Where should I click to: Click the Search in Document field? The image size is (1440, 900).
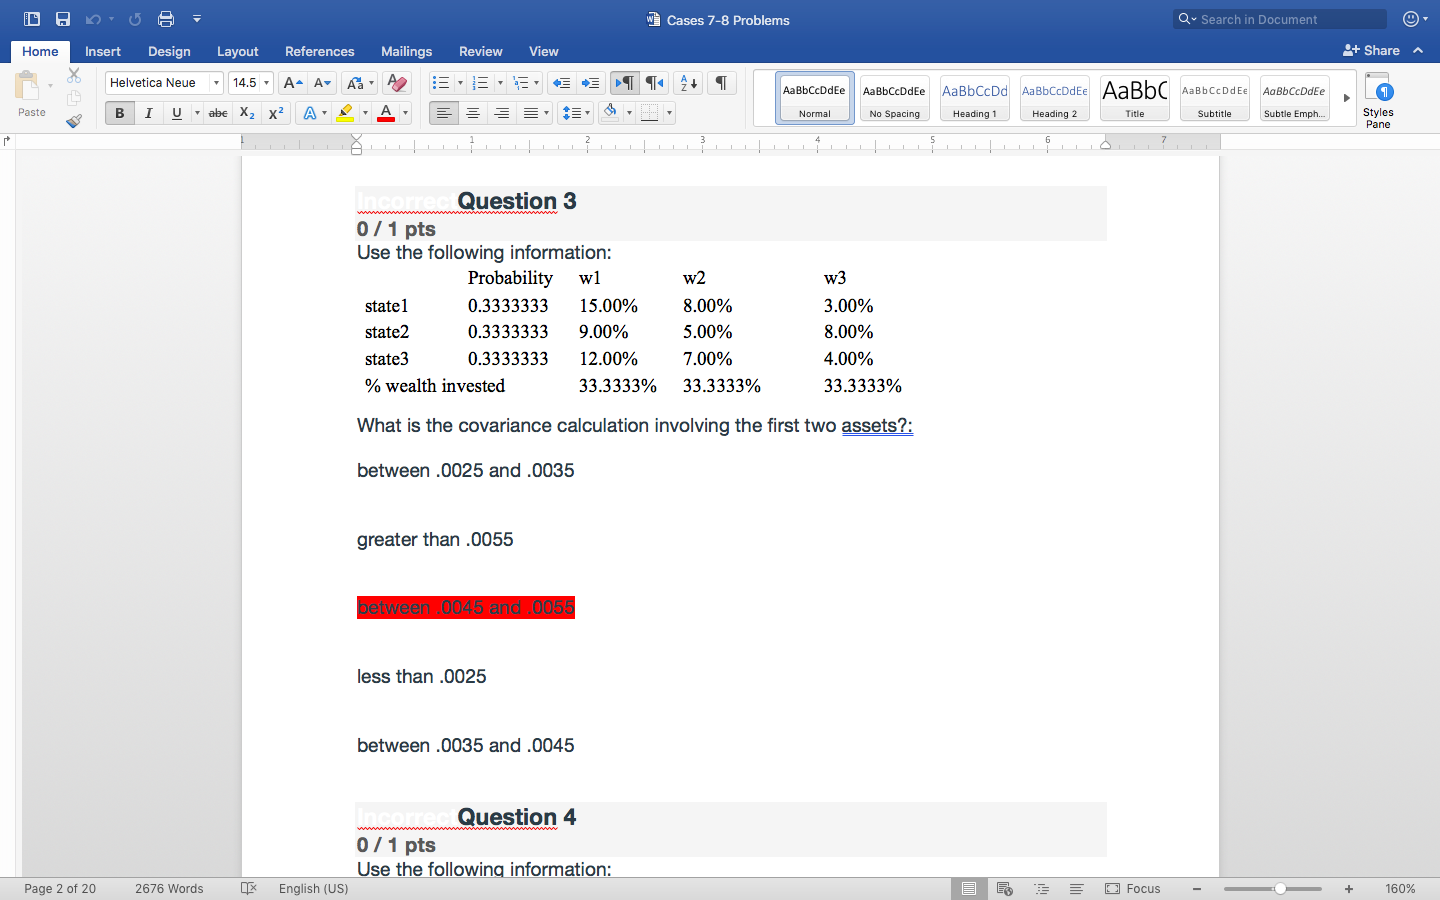pos(1278,19)
